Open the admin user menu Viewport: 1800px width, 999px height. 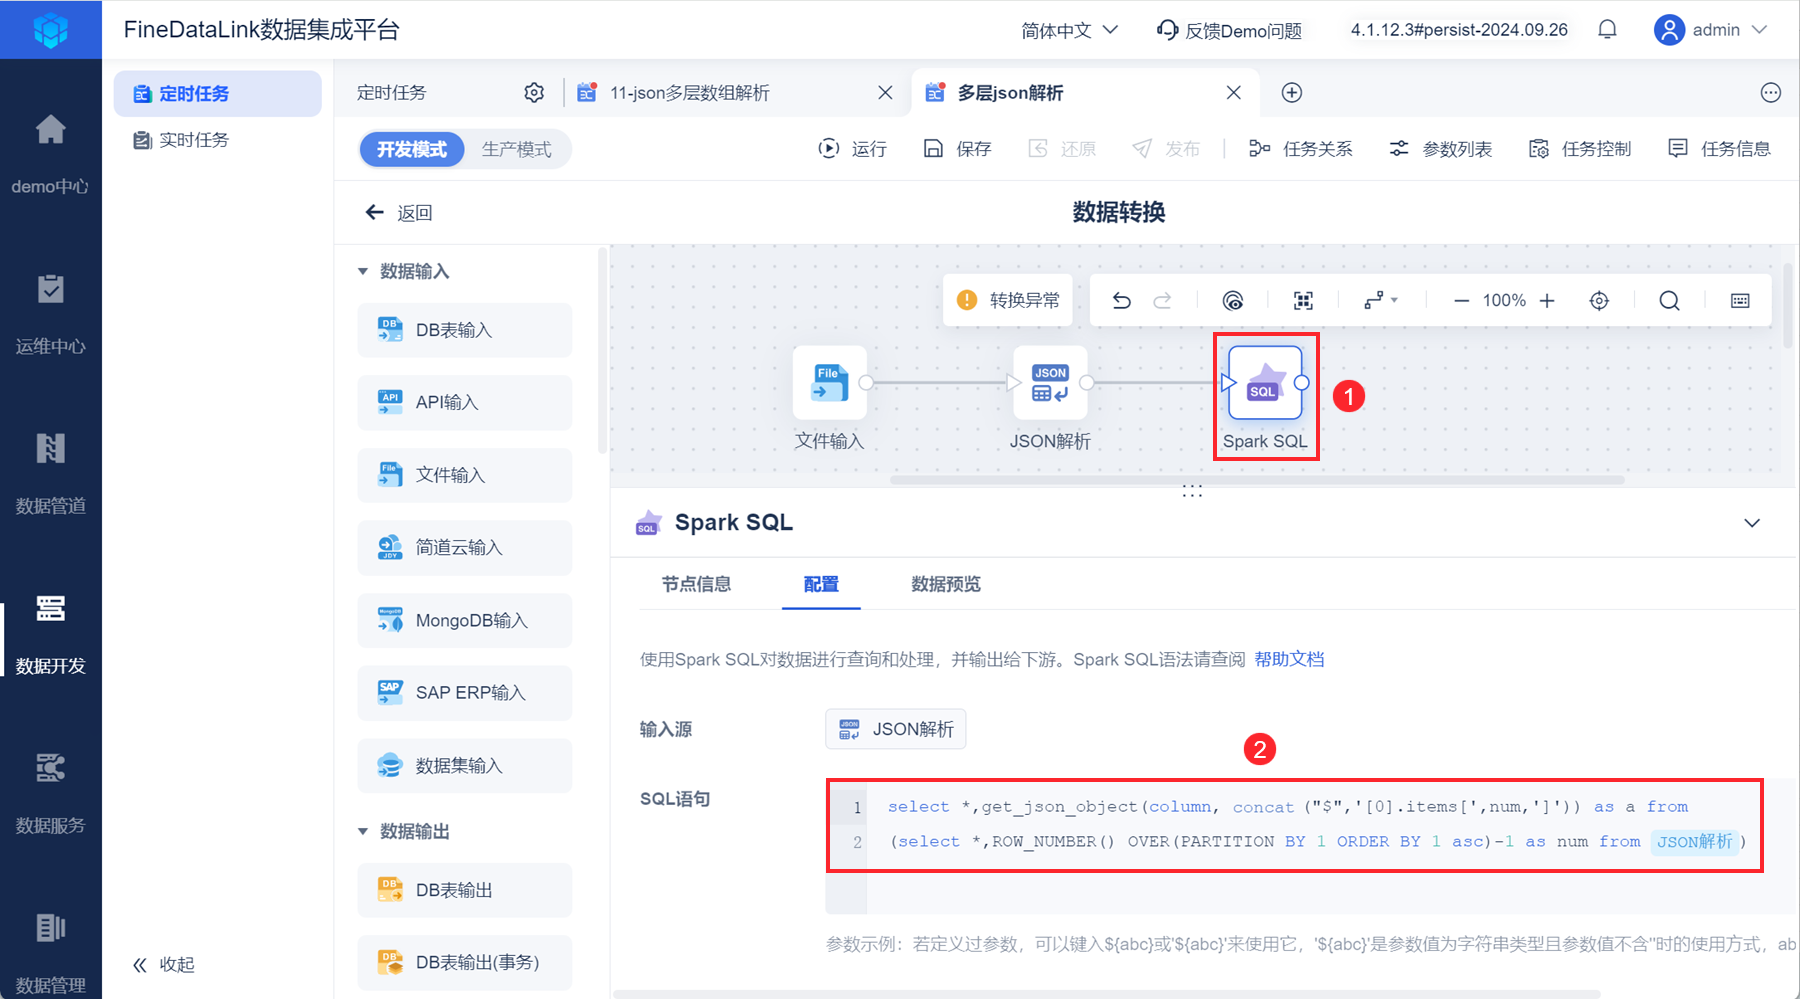[1711, 30]
